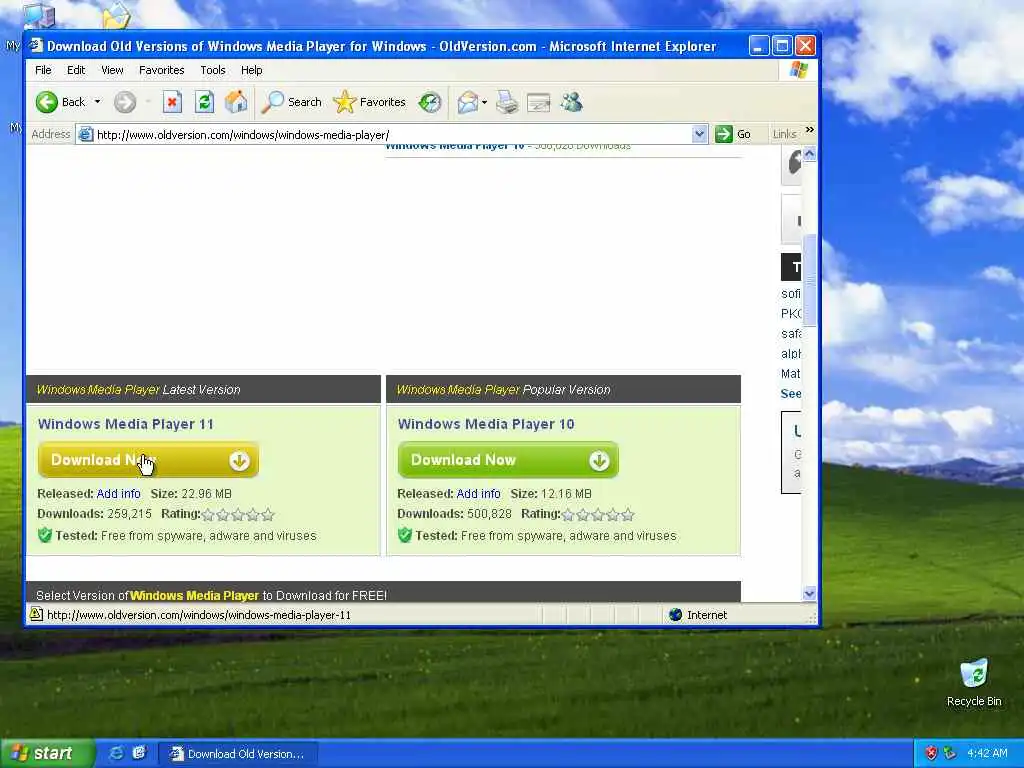Click the scrollbar up arrow
Viewport: 1024px width, 768px height.
click(x=809, y=154)
